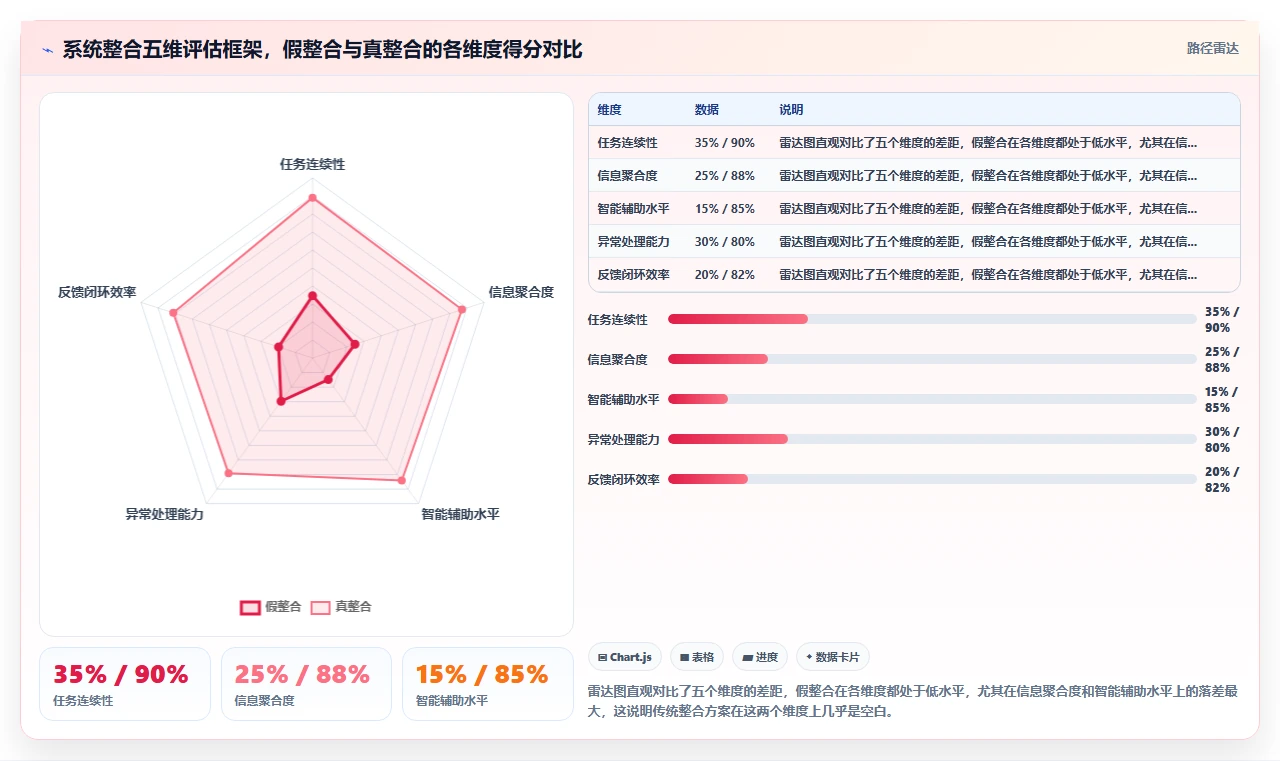Click table value 30% / 80%

point(725,242)
